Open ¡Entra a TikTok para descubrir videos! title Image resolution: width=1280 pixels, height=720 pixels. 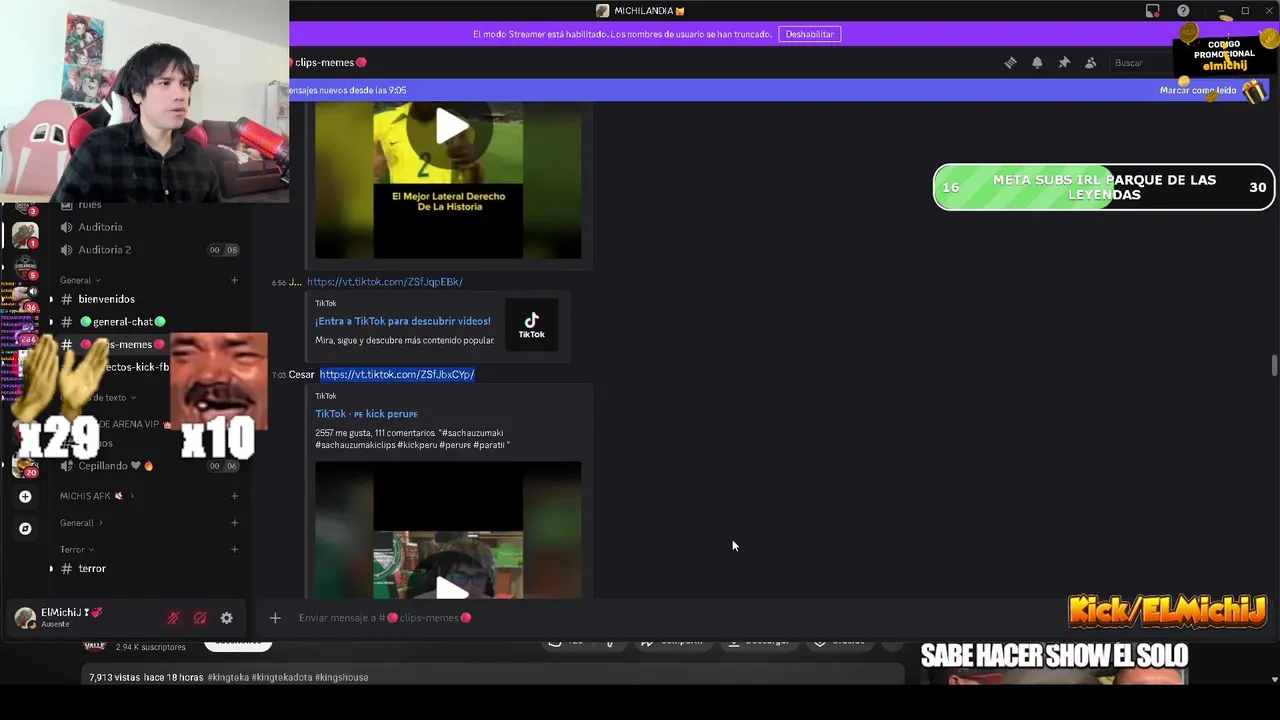coord(403,321)
